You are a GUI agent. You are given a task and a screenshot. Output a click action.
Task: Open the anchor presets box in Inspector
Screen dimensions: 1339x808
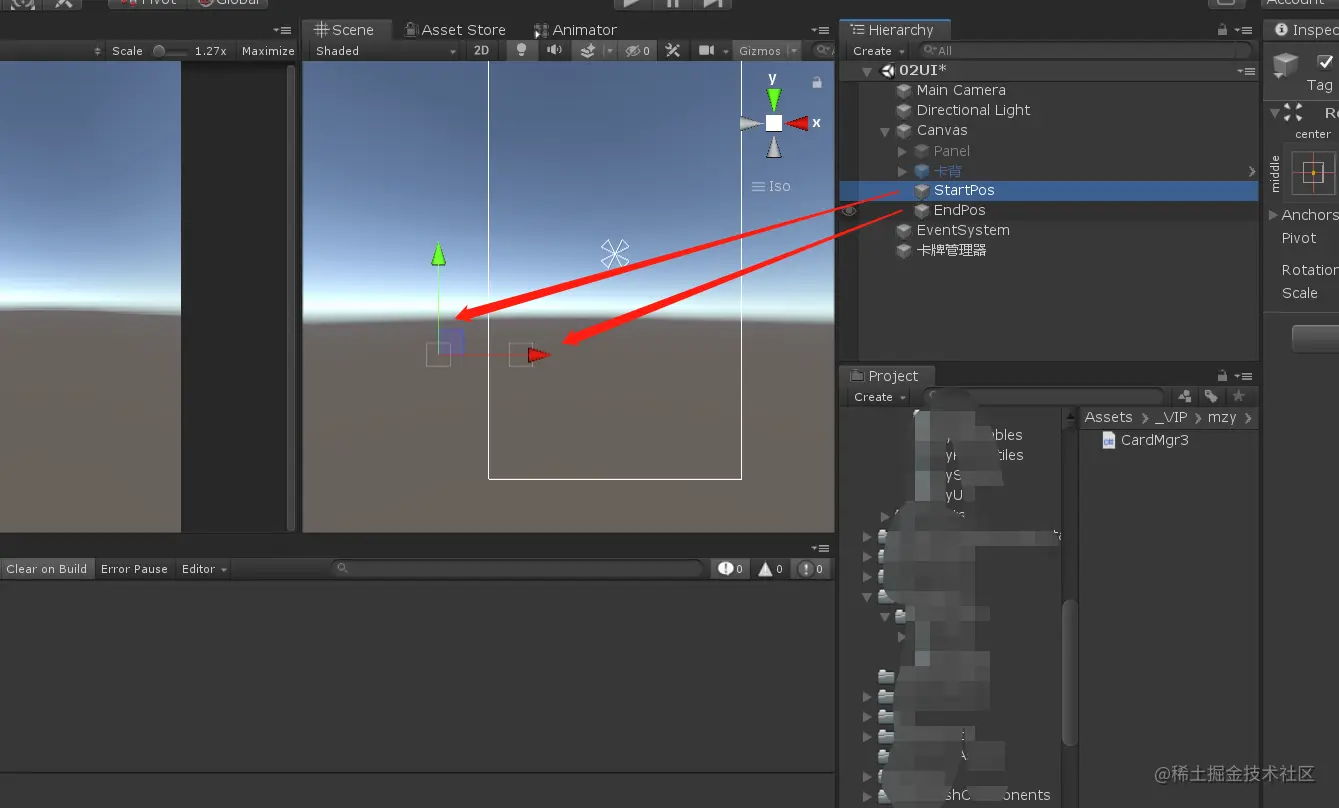tap(1313, 172)
